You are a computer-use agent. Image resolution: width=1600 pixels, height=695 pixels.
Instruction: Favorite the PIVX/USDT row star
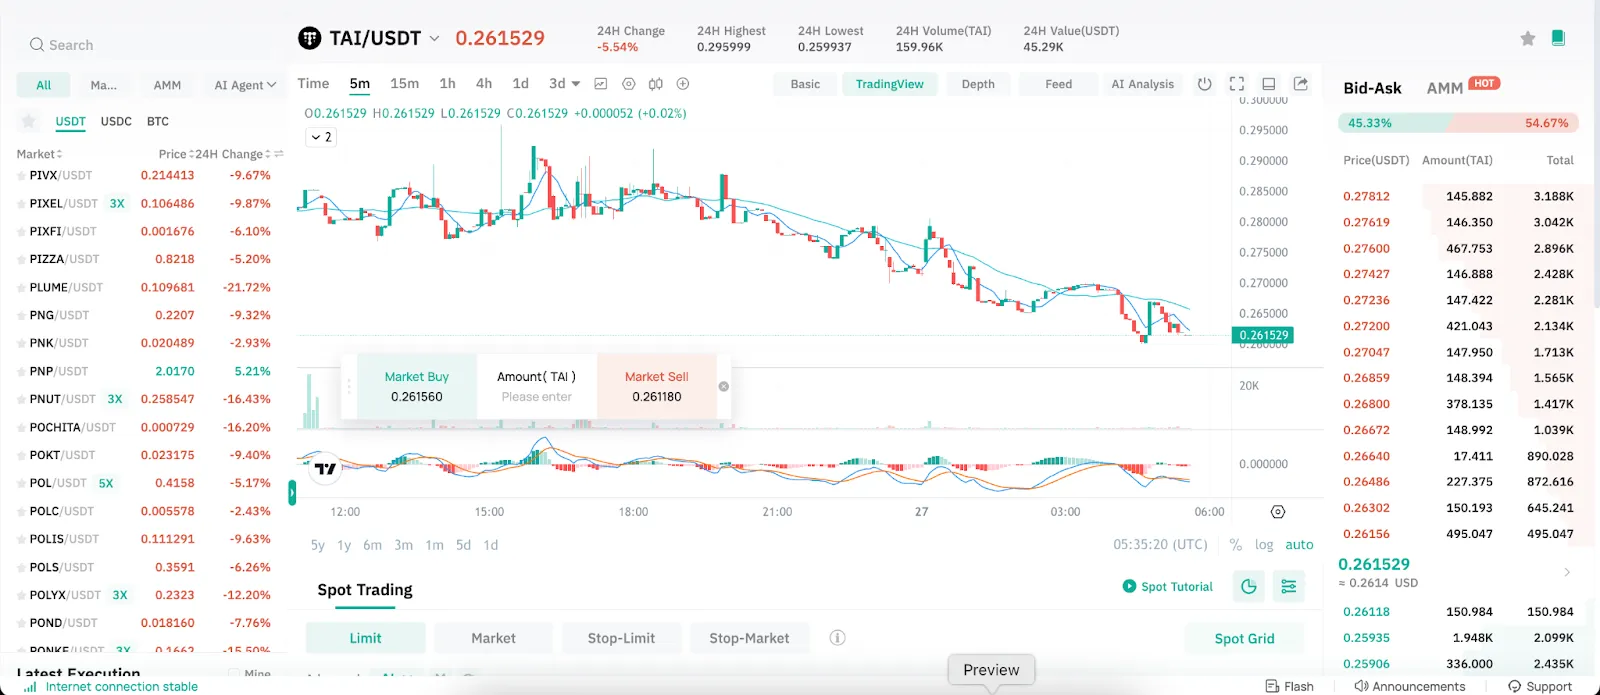21,175
